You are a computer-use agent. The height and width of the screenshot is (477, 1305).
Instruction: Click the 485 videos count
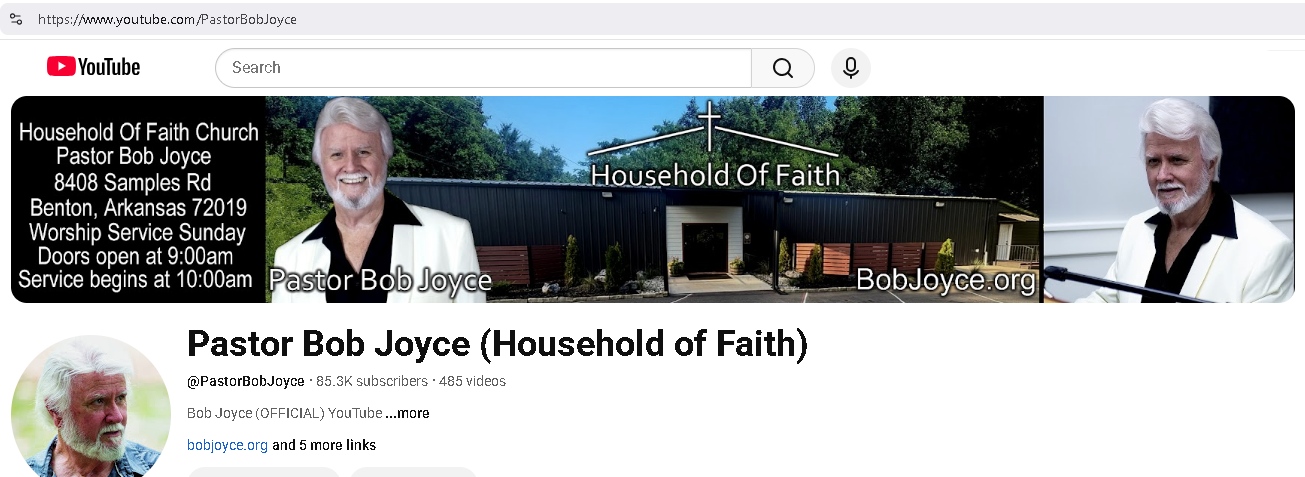pyautogui.click(x=472, y=381)
